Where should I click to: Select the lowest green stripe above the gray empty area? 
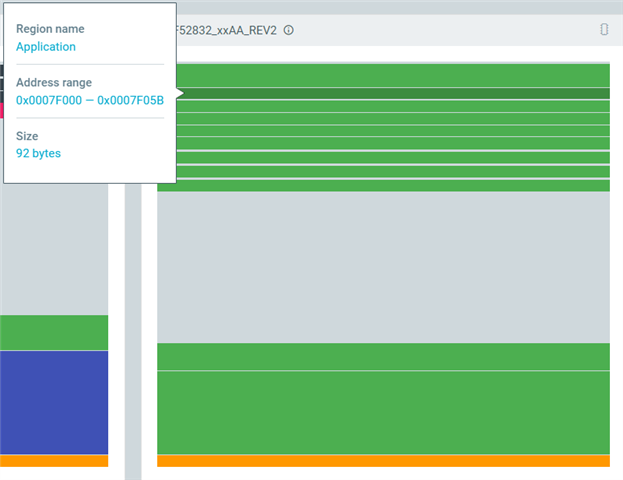click(x=383, y=186)
